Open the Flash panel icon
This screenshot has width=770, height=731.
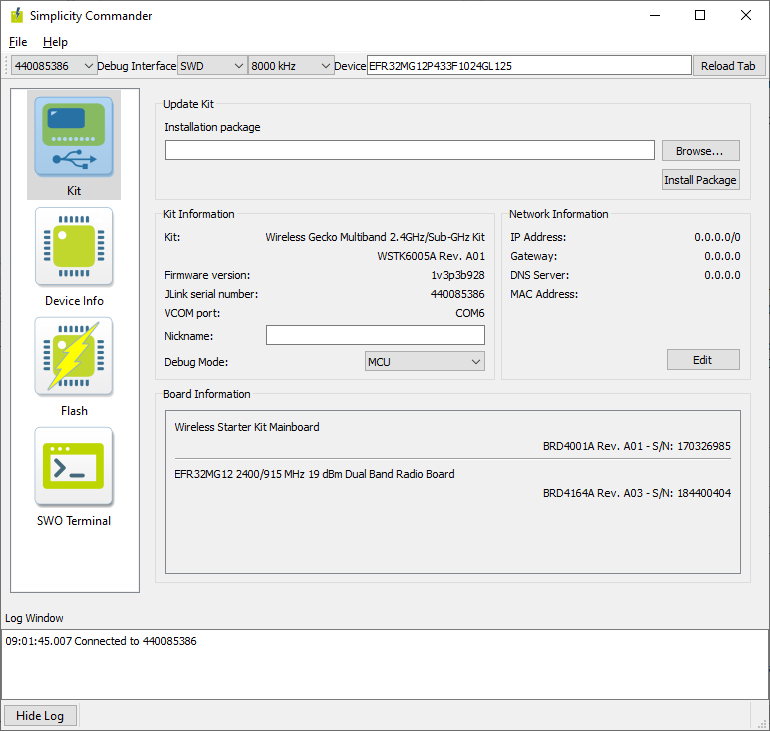point(74,357)
